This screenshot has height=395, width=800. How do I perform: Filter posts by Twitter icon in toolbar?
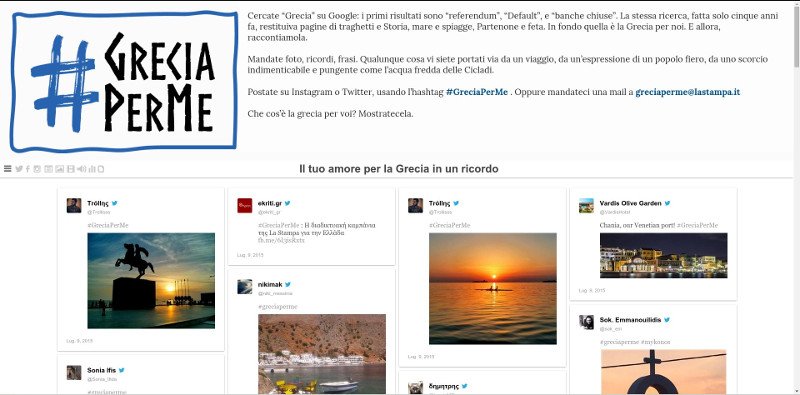[19, 169]
